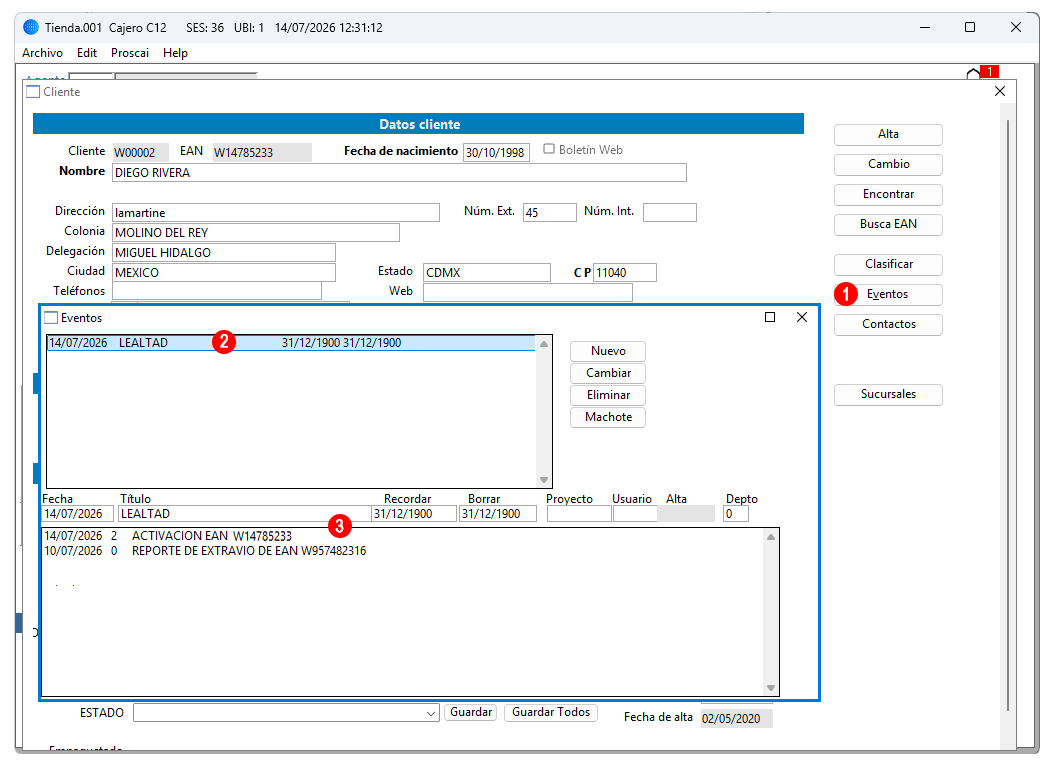Click the ACTIVACION EAN W14785233 note line
The width and height of the screenshot is (1055, 765).
[x=168, y=536]
